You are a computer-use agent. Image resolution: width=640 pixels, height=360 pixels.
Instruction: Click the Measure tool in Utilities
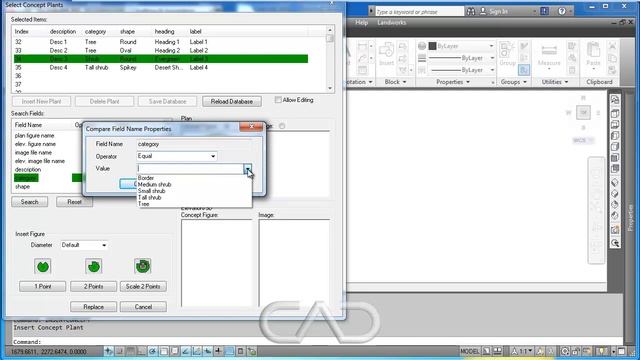click(549, 55)
